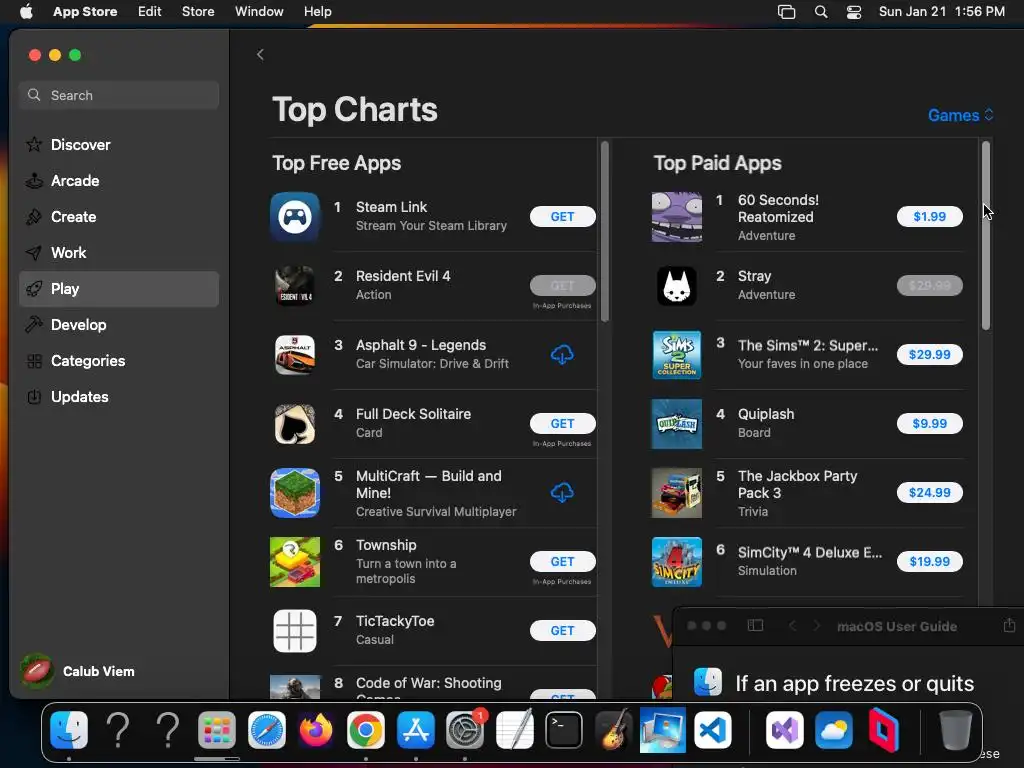This screenshot has height=768, width=1024.
Task: Toggle sidebar in macOS User Guide window
Action: [755, 626]
